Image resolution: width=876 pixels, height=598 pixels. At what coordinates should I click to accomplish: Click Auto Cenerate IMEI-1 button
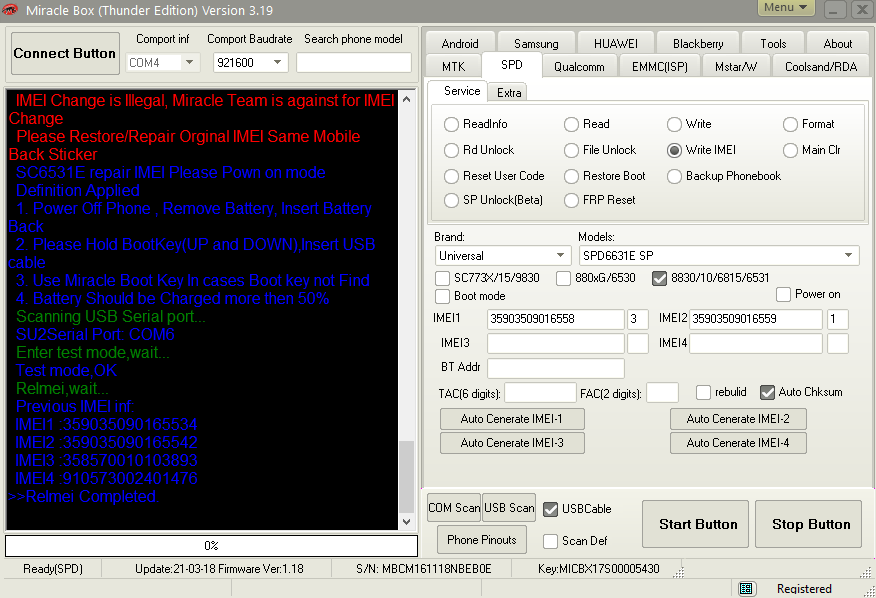512,419
